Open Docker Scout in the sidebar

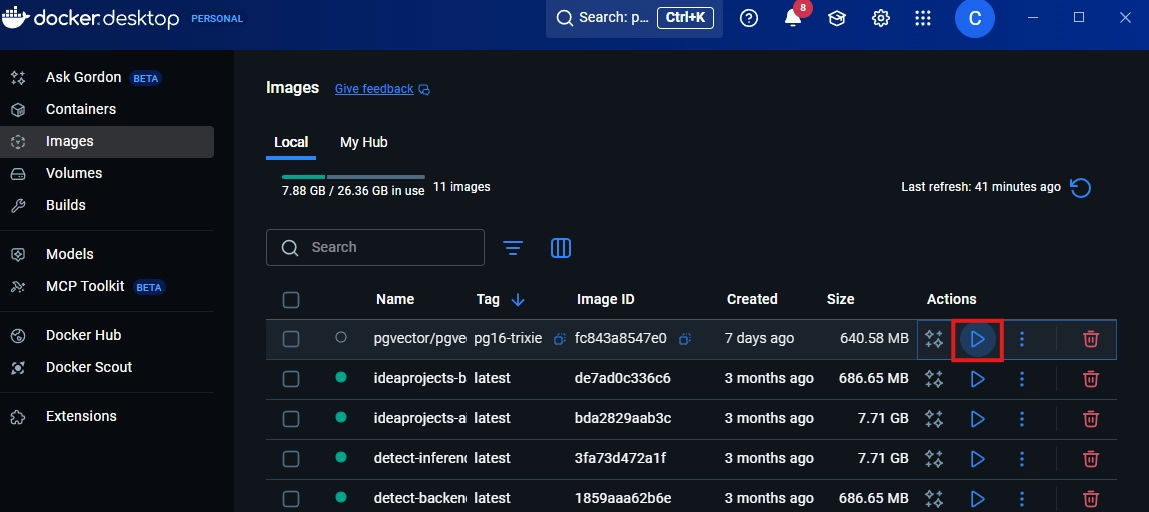(x=107, y=368)
